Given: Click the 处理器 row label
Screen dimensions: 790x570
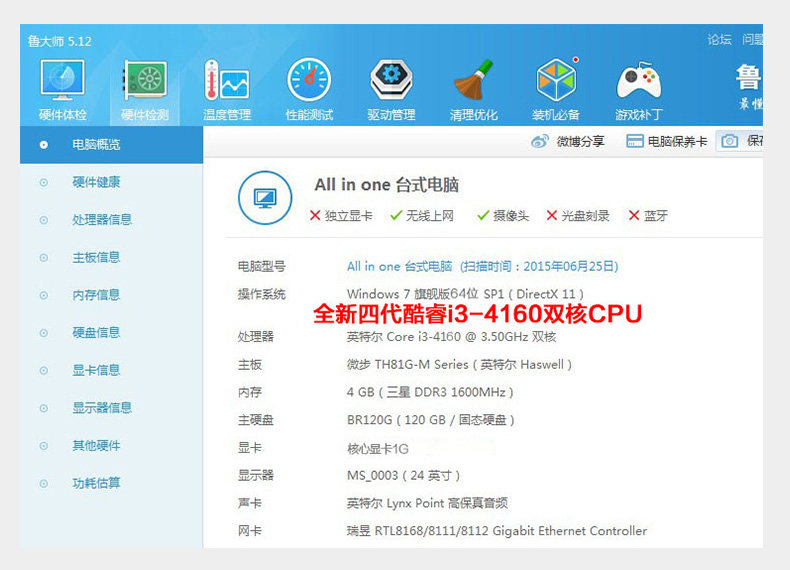Looking at the screenshot, I should [x=255, y=337].
